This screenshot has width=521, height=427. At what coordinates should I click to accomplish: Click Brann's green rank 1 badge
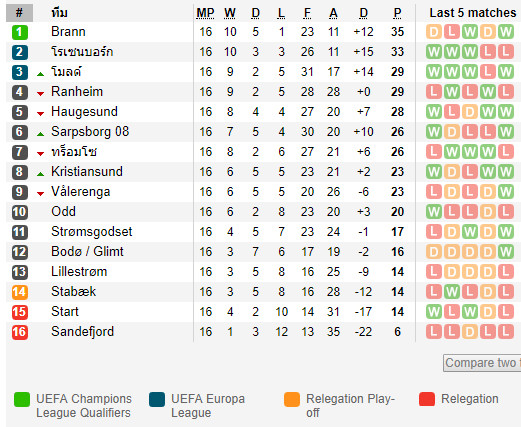(20, 32)
